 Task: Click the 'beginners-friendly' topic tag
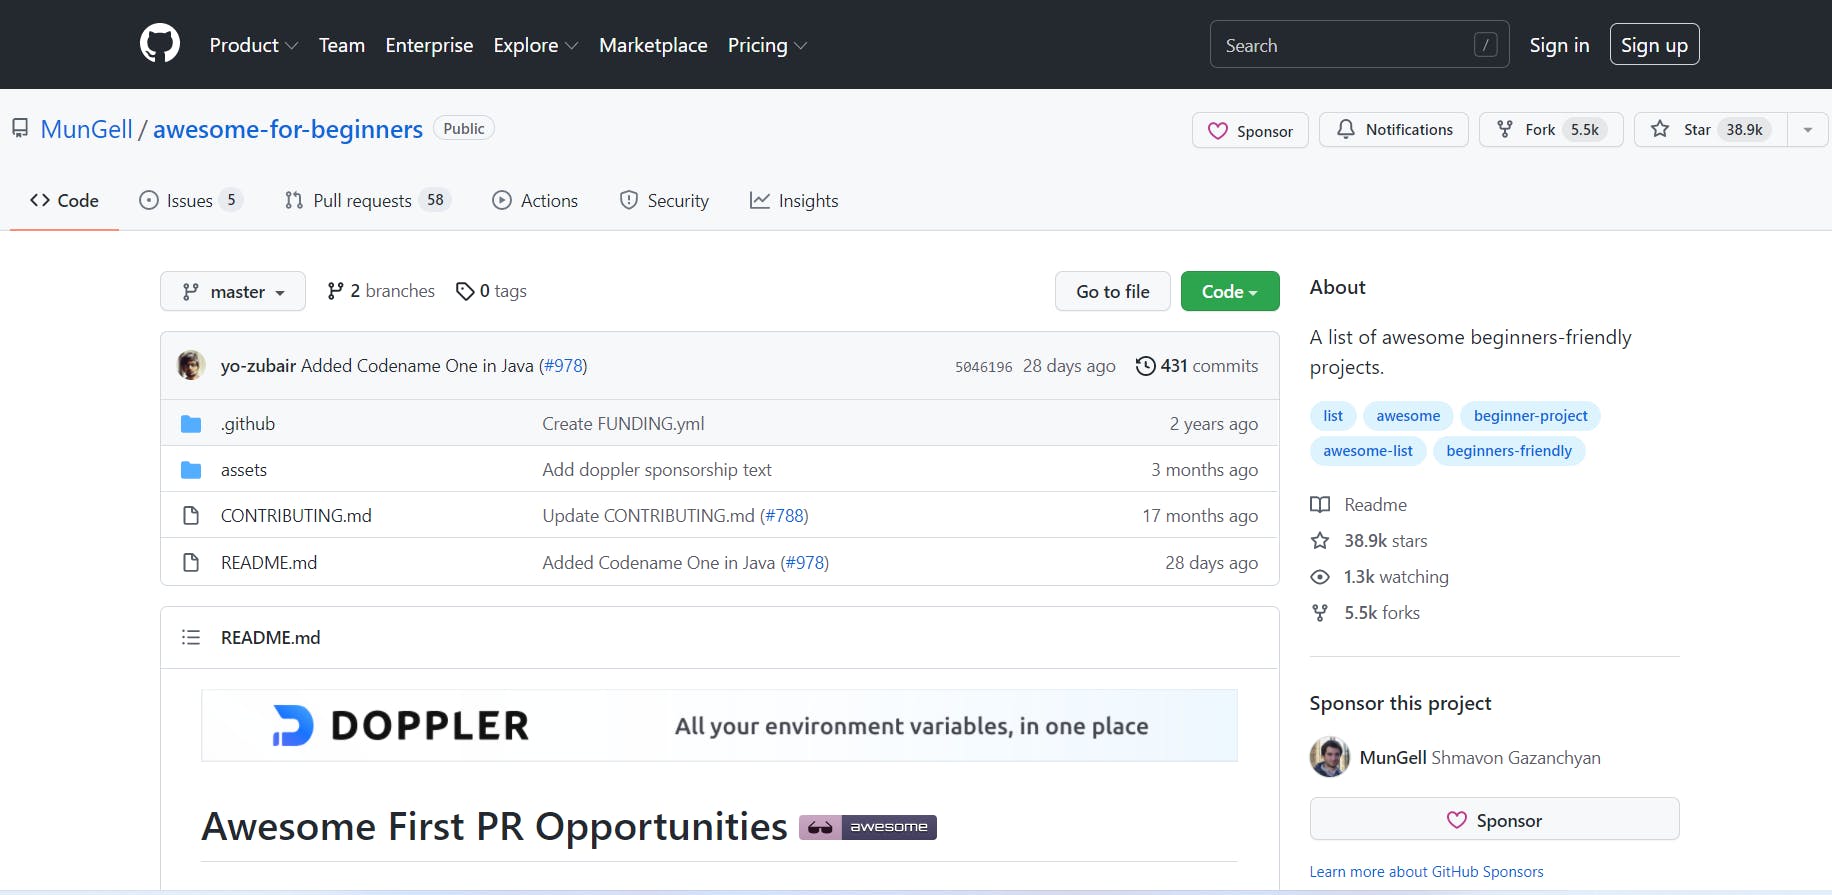(x=1509, y=451)
